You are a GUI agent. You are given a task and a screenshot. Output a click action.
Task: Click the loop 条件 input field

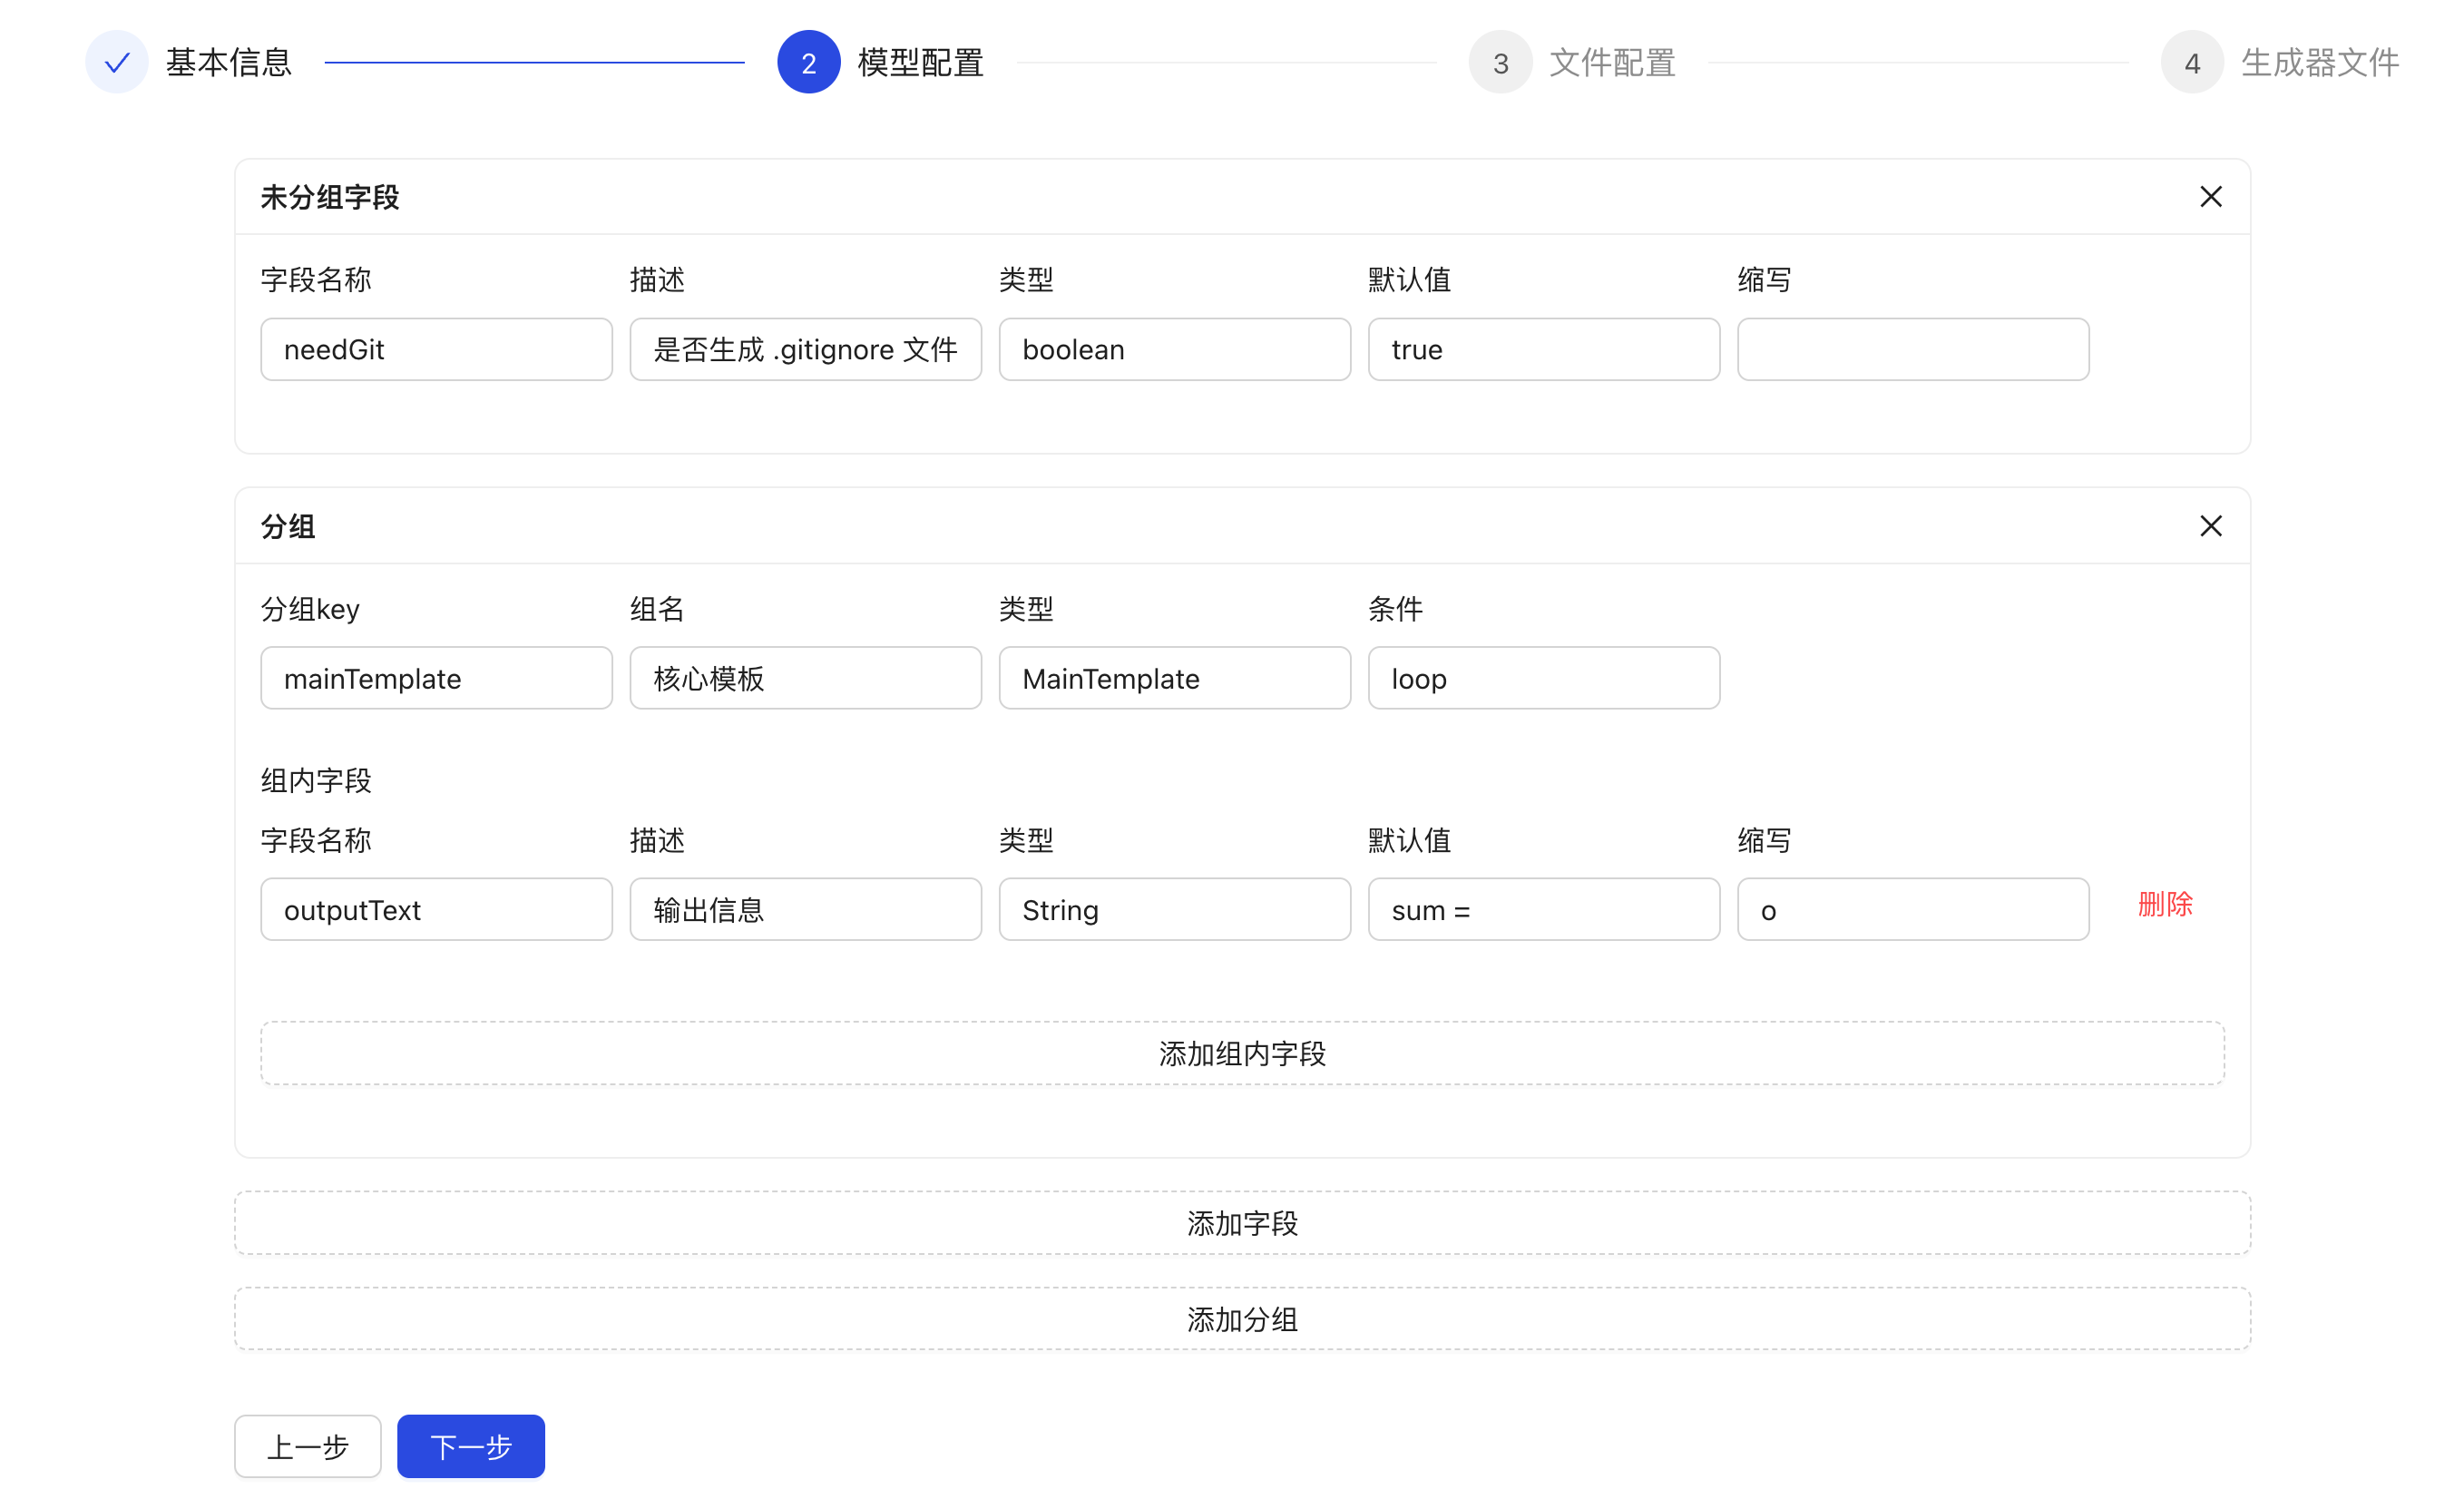[1543, 678]
